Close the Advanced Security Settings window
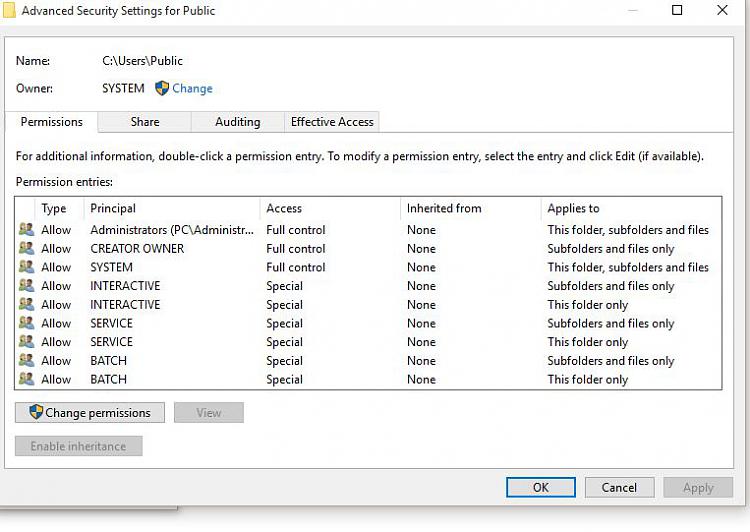 pos(722,10)
